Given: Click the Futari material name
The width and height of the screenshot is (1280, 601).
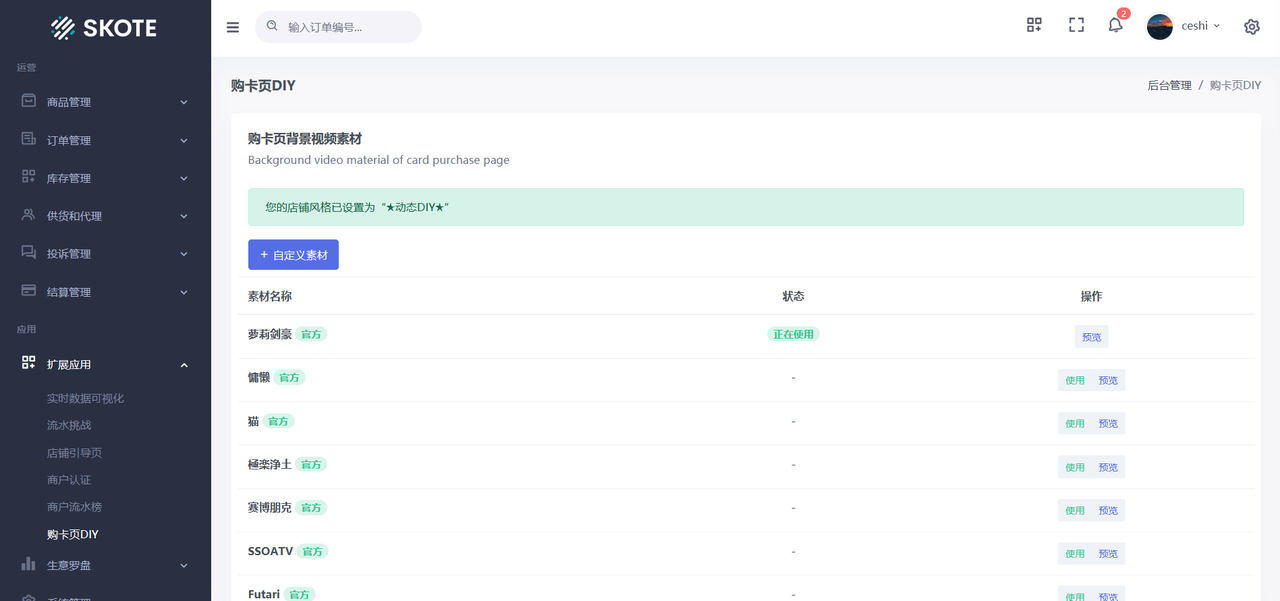Looking at the screenshot, I should pyautogui.click(x=264, y=594).
